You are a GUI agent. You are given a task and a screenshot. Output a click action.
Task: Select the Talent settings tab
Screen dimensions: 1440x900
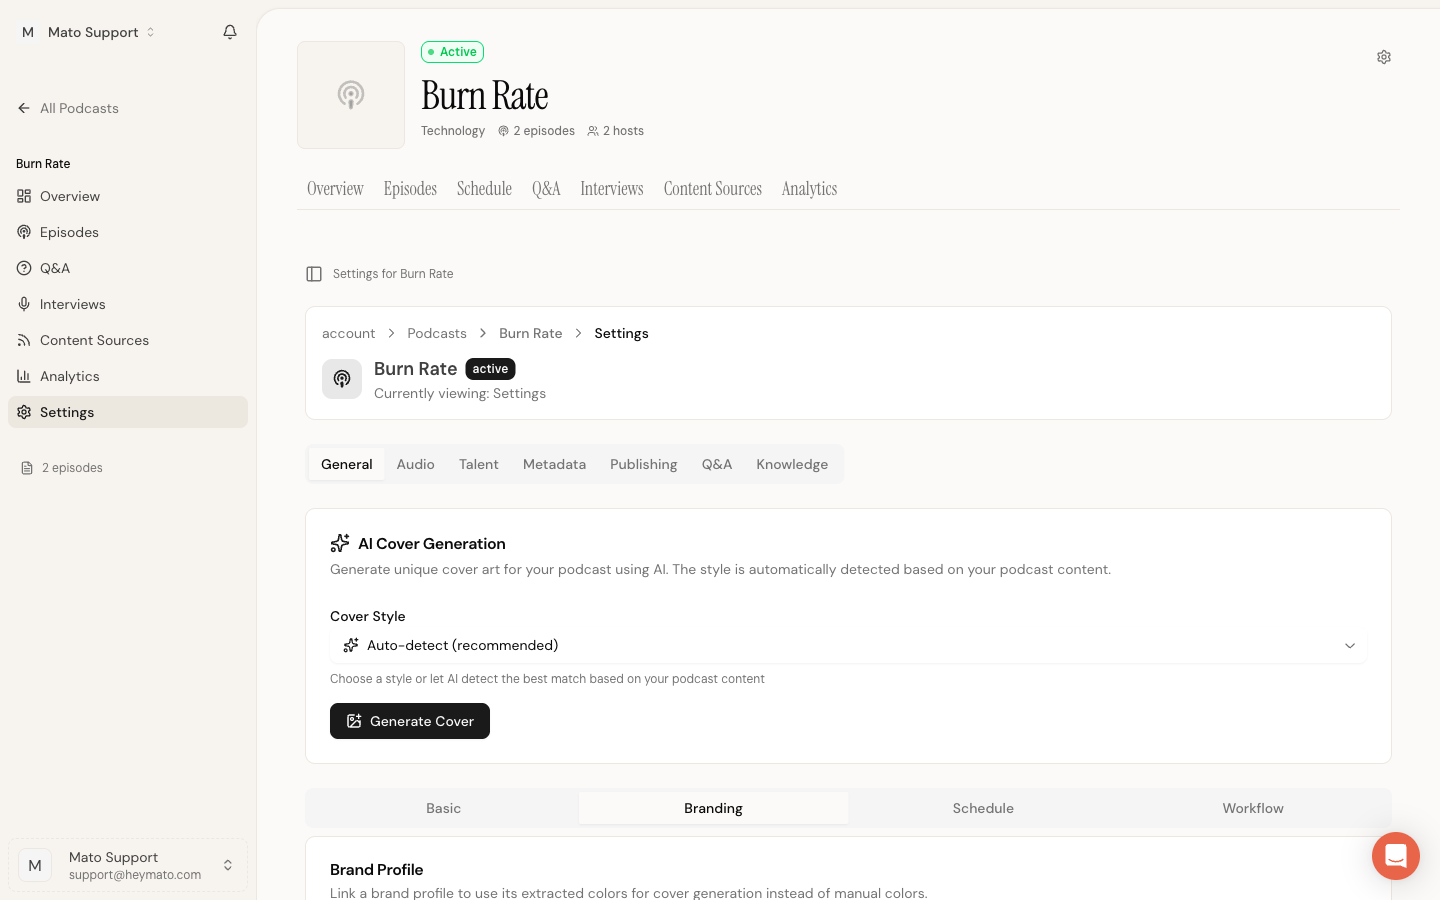(479, 464)
